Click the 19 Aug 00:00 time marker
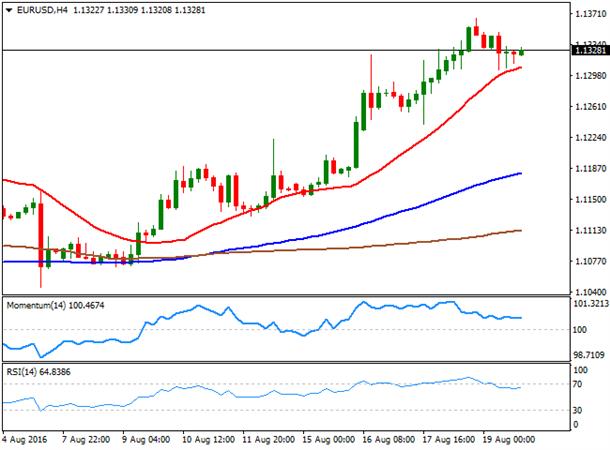 (509, 440)
